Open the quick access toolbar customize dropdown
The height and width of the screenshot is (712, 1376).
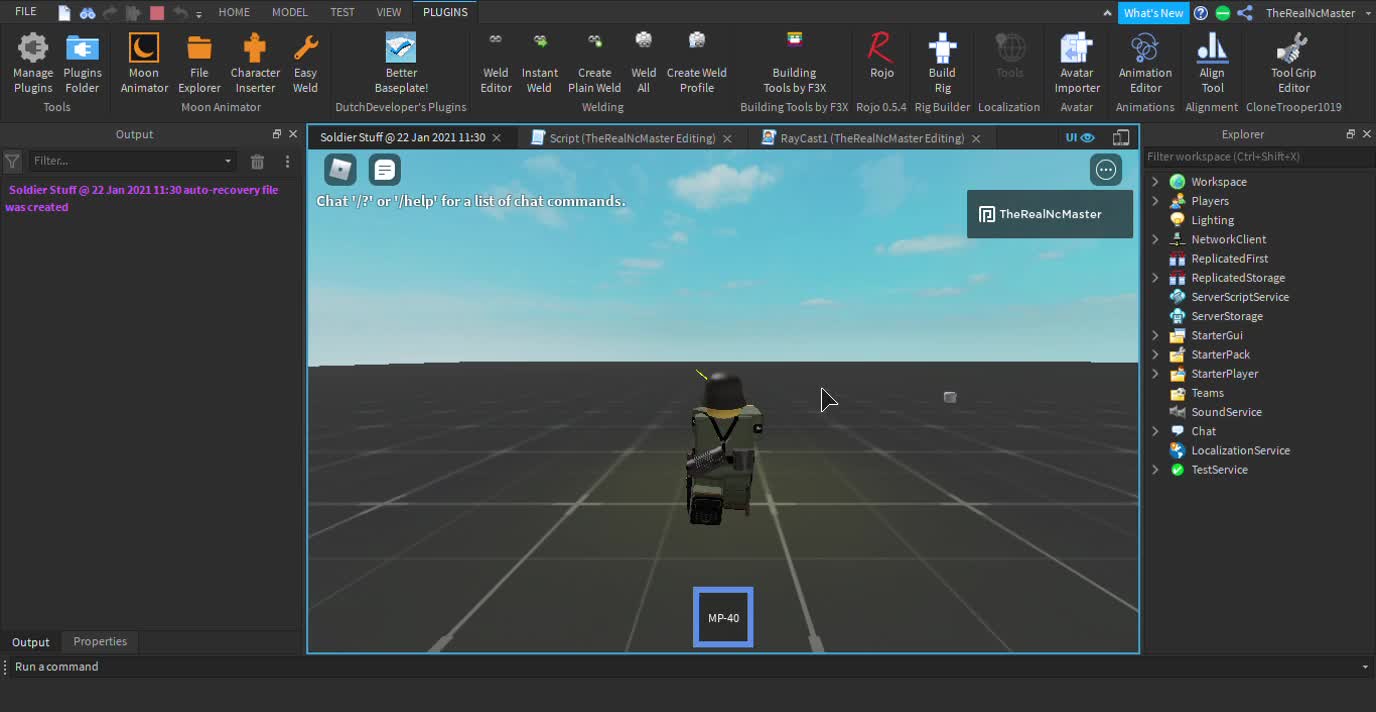point(199,14)
